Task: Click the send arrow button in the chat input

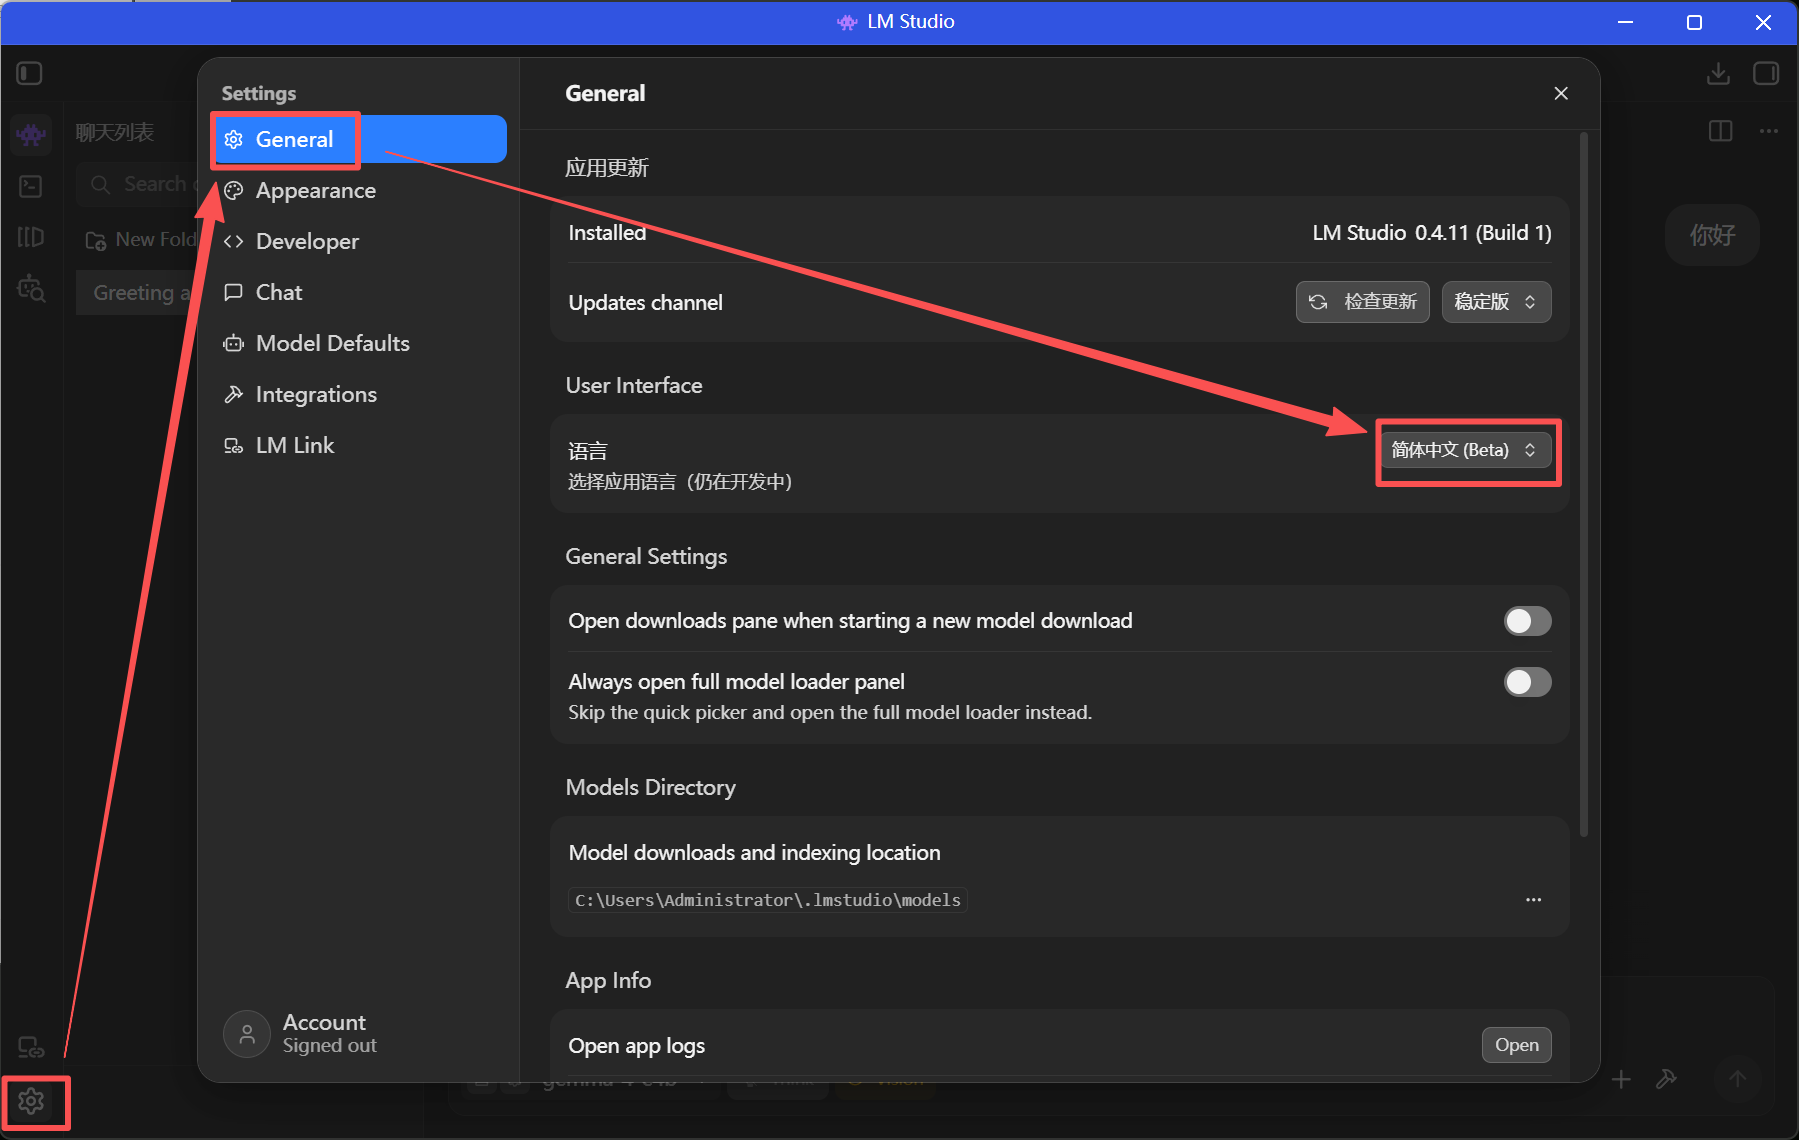Action: point(1738,1080)
